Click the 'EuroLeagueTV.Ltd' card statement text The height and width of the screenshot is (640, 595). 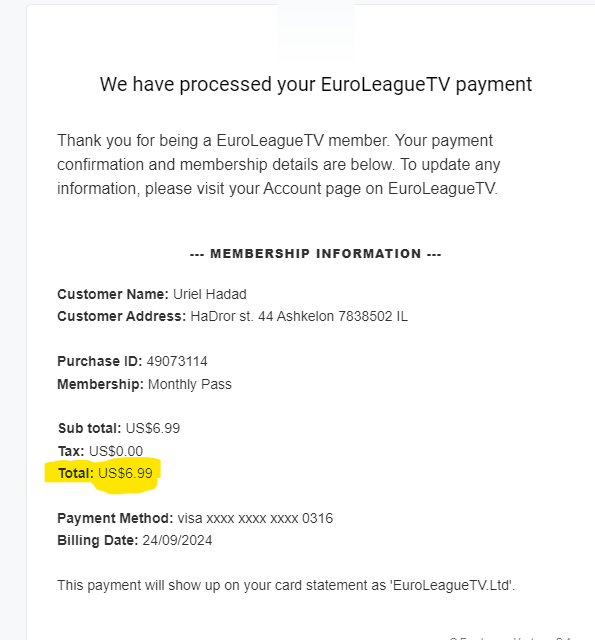[x=453, y=585]
